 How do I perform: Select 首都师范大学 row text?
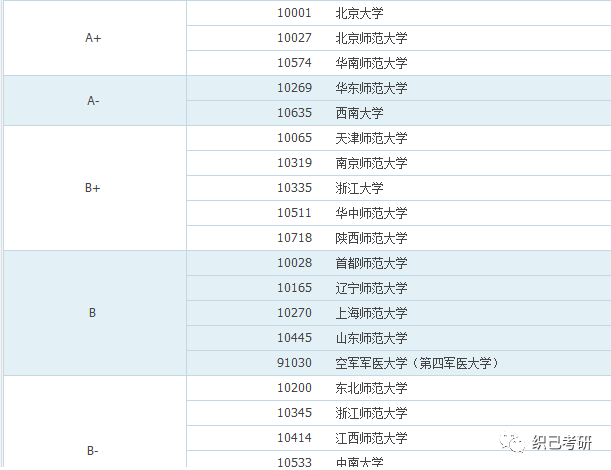point(371,263)
